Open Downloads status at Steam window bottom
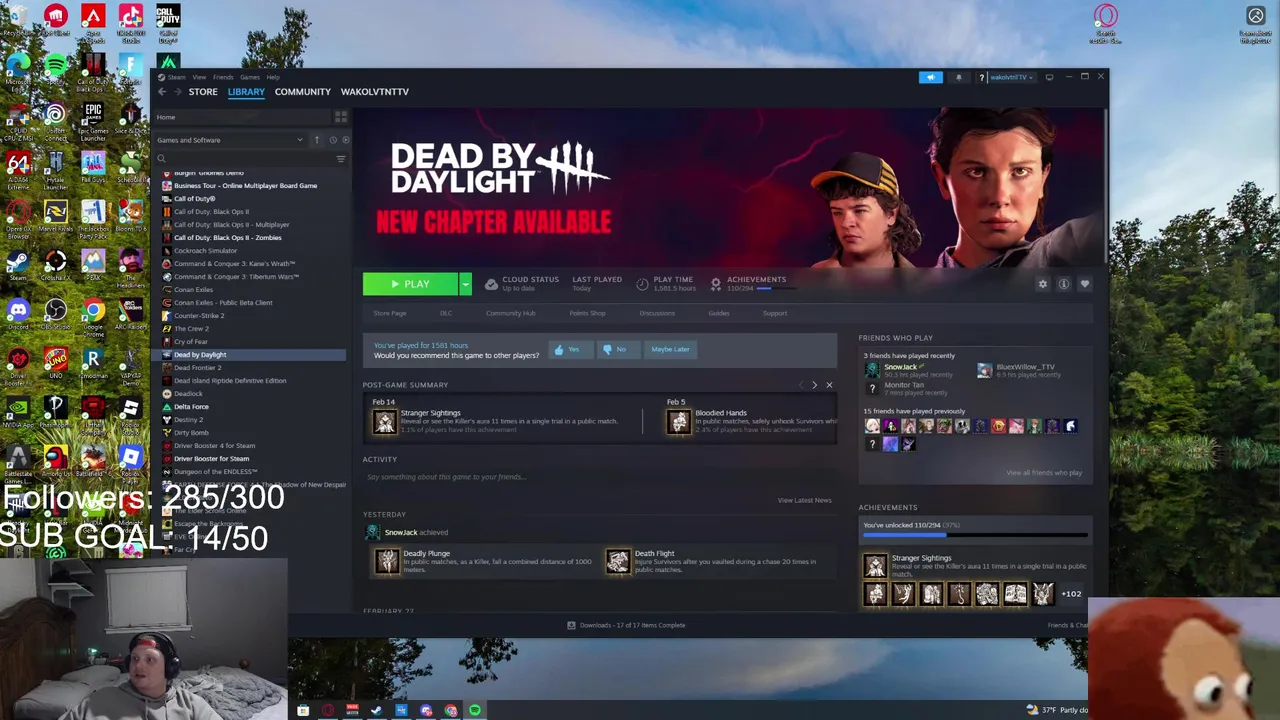 626,625
